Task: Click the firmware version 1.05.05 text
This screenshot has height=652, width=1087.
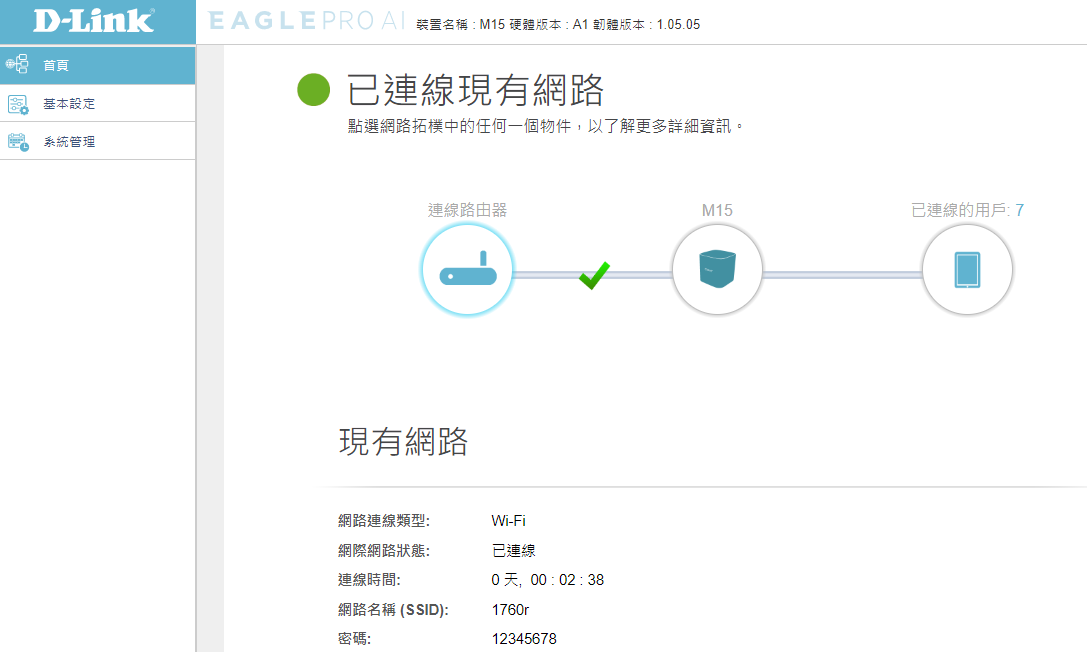Action: point(678,24)
